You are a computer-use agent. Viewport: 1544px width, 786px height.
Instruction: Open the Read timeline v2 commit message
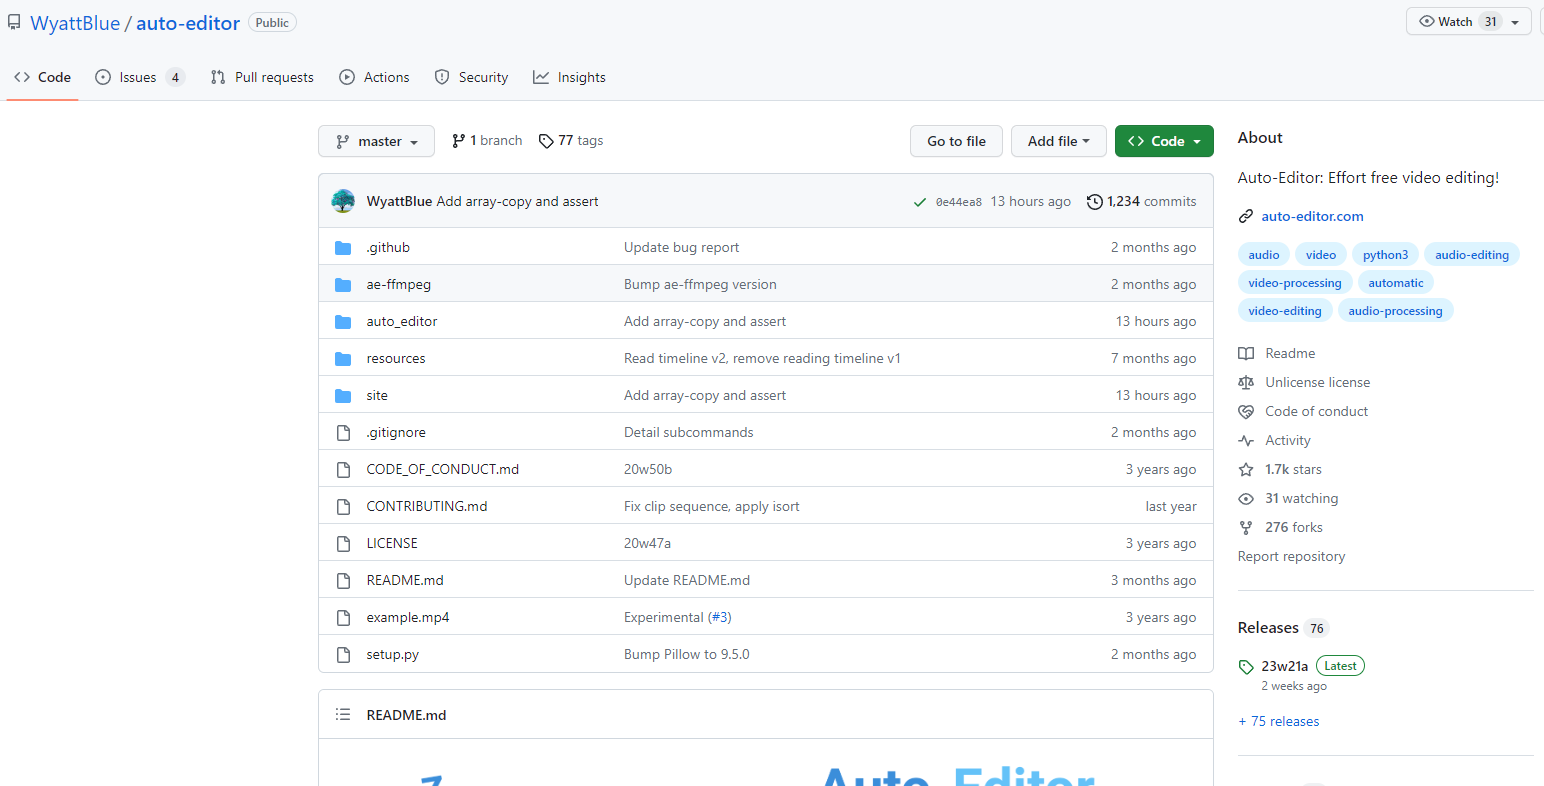[x=762, y=358]
